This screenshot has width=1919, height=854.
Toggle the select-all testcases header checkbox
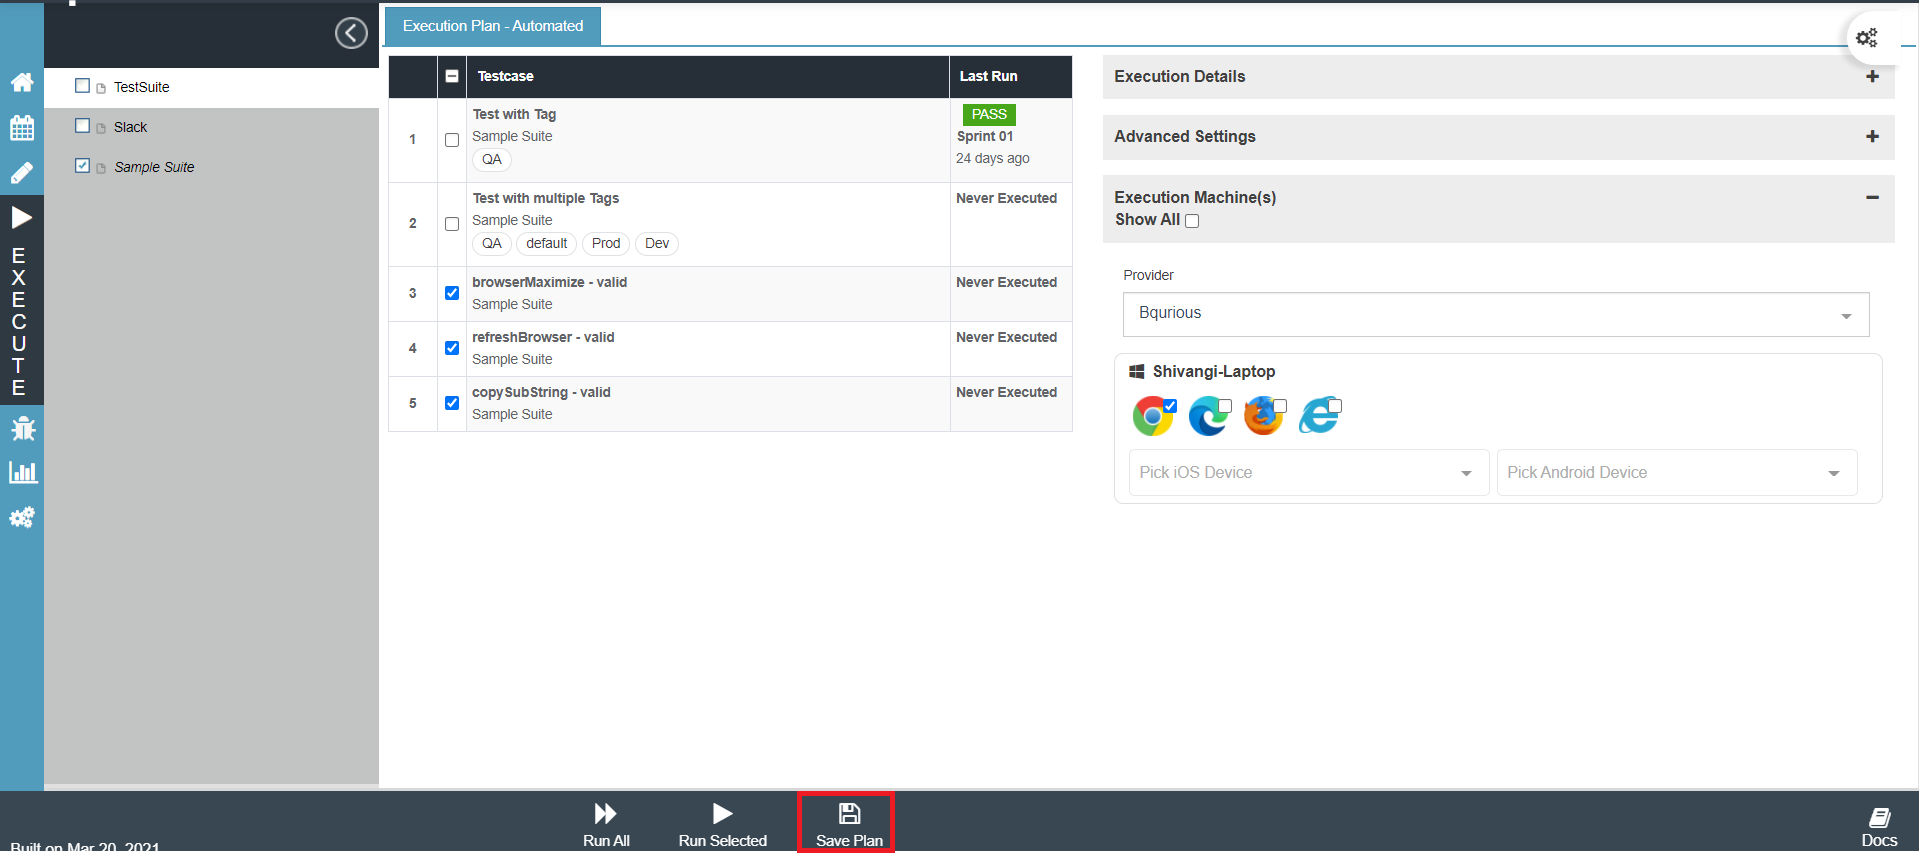click(x=452, y=76)
